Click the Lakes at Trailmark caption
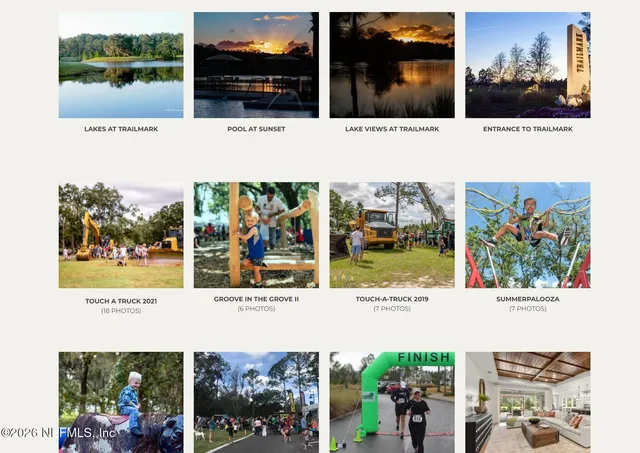 coord(121,129)
